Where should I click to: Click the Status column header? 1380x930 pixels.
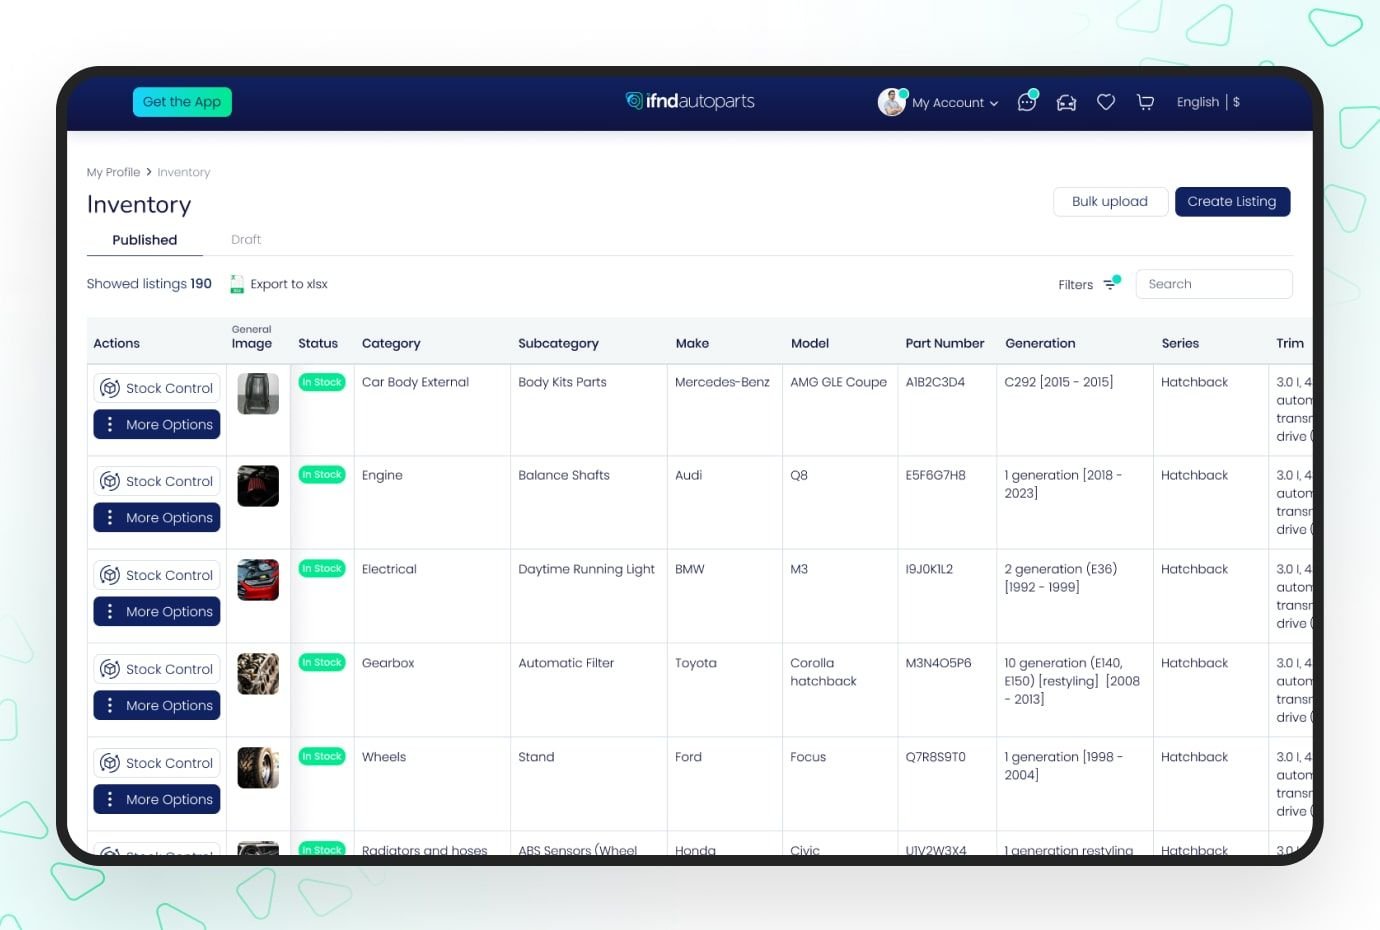click(x=318, y=343)
